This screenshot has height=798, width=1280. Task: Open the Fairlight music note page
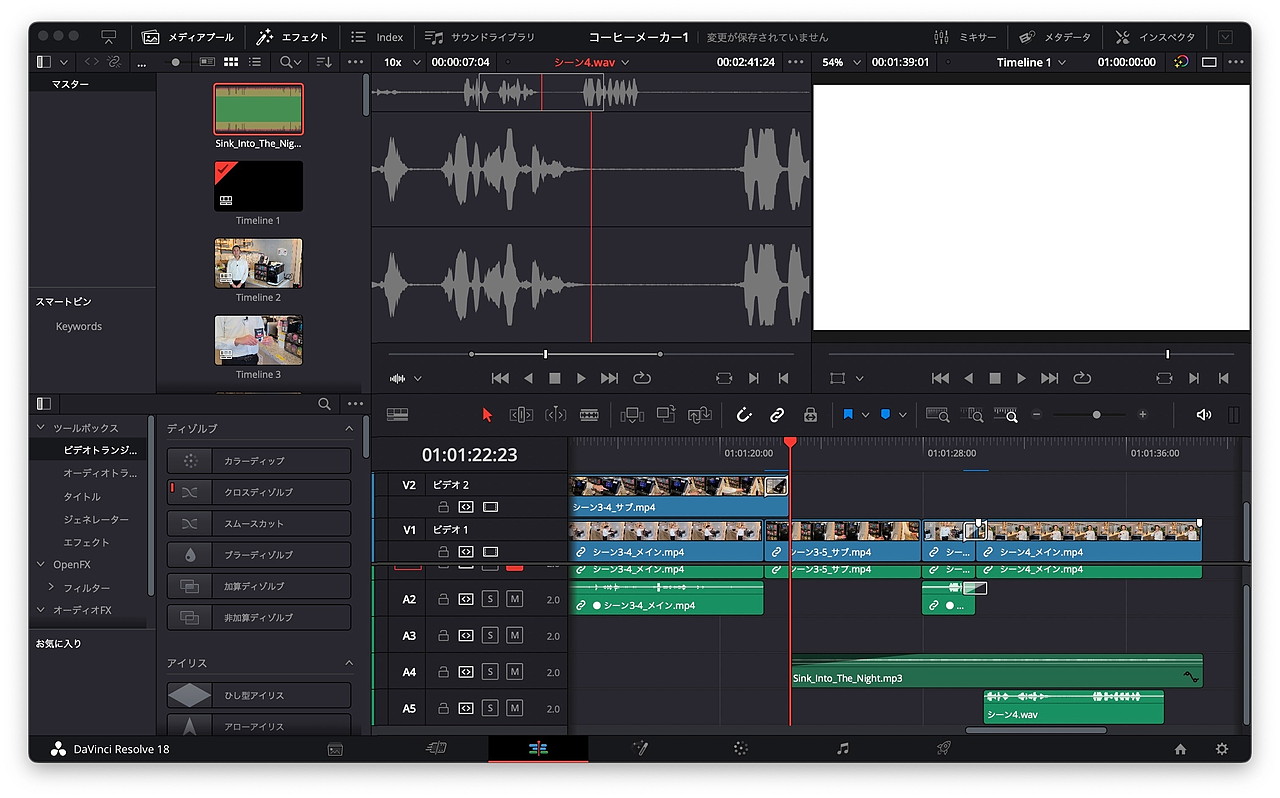[x=842, y=748]
